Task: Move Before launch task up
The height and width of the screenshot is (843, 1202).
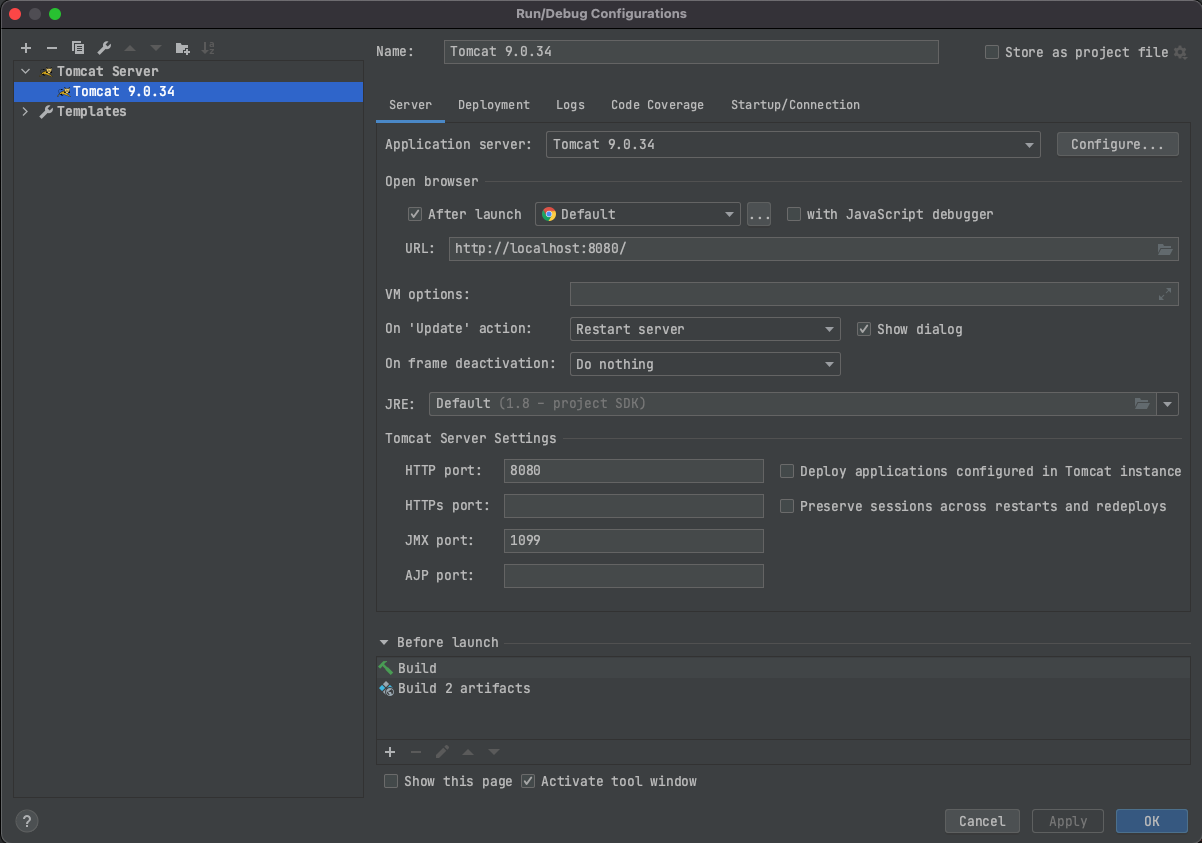Action: point(468,752)
